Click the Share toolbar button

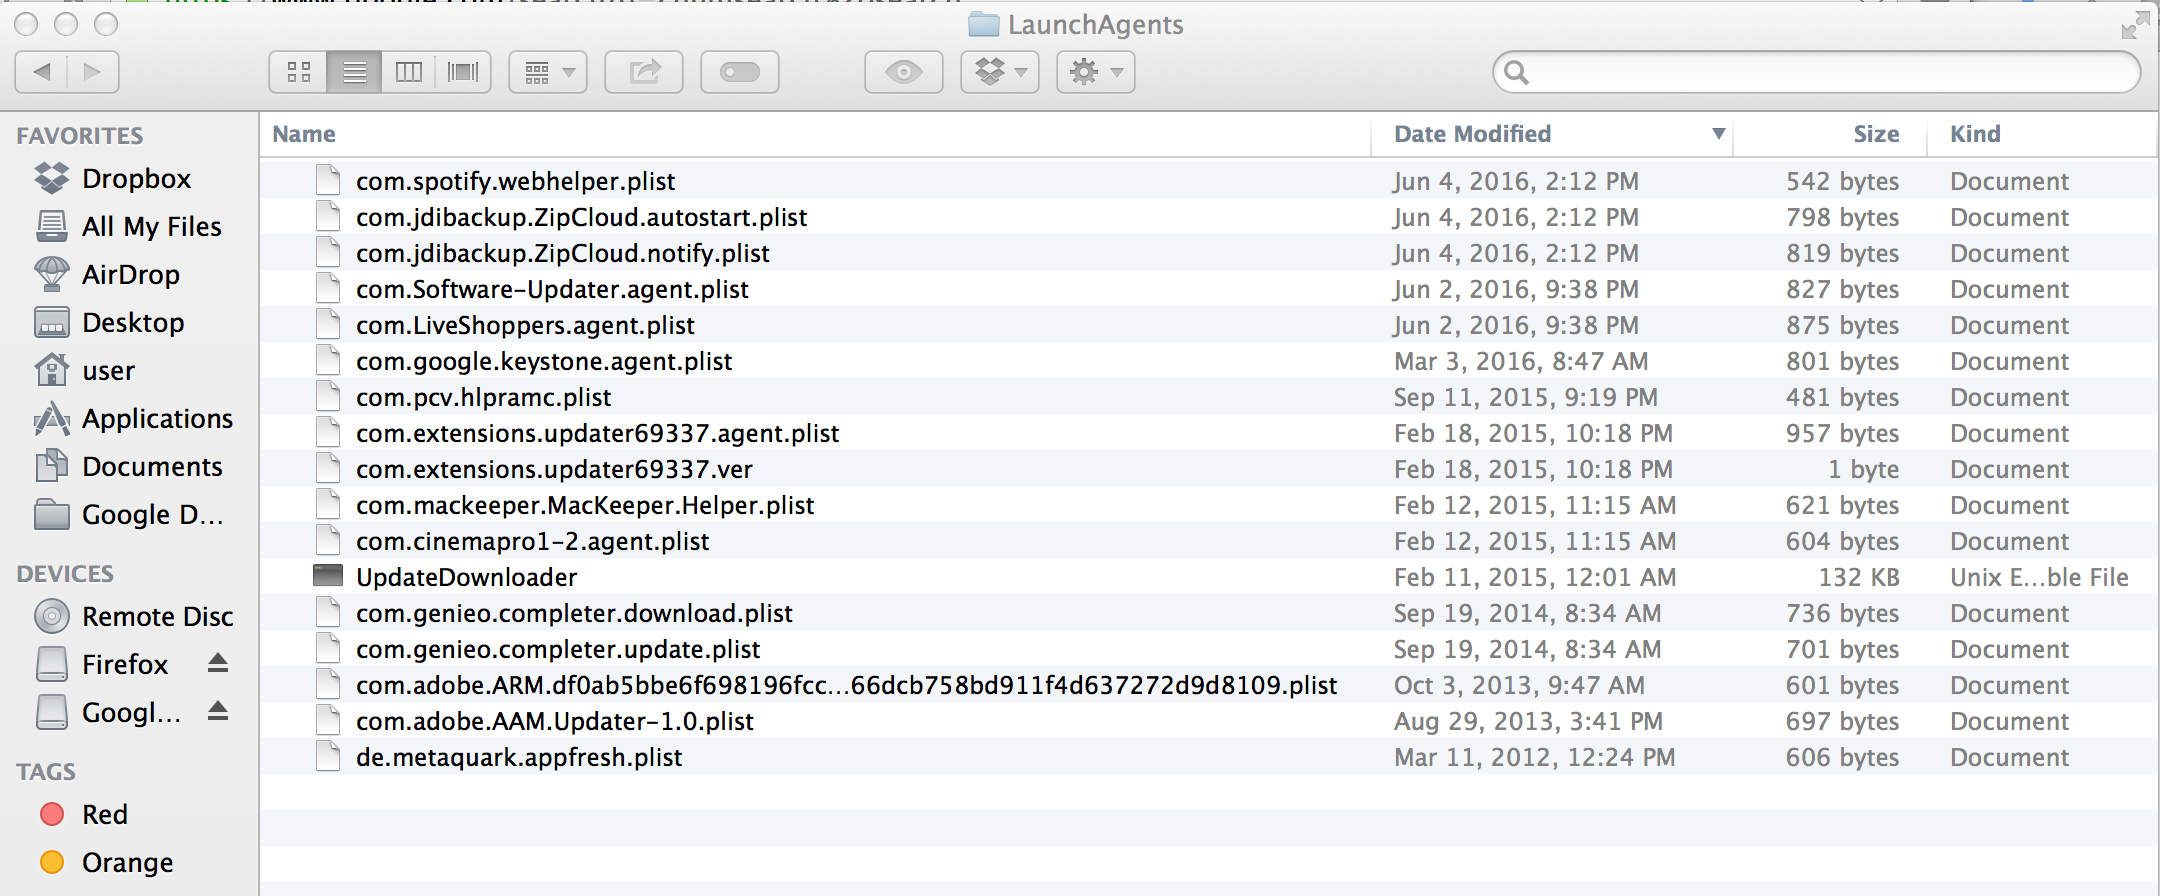point(644,72)
